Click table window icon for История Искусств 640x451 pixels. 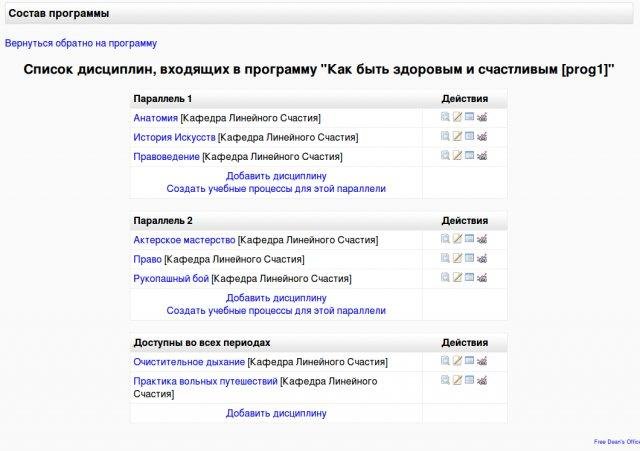469,136
